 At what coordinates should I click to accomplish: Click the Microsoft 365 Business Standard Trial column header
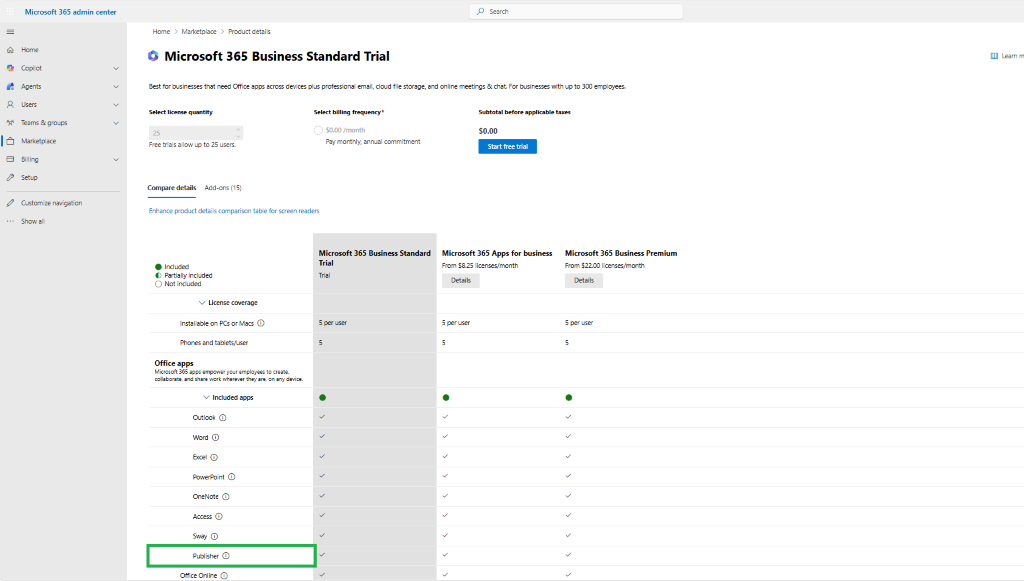(x=375, y=258)
